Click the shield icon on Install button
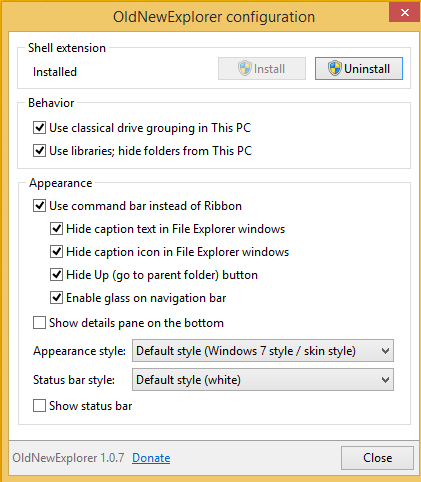 coord(245,68)
